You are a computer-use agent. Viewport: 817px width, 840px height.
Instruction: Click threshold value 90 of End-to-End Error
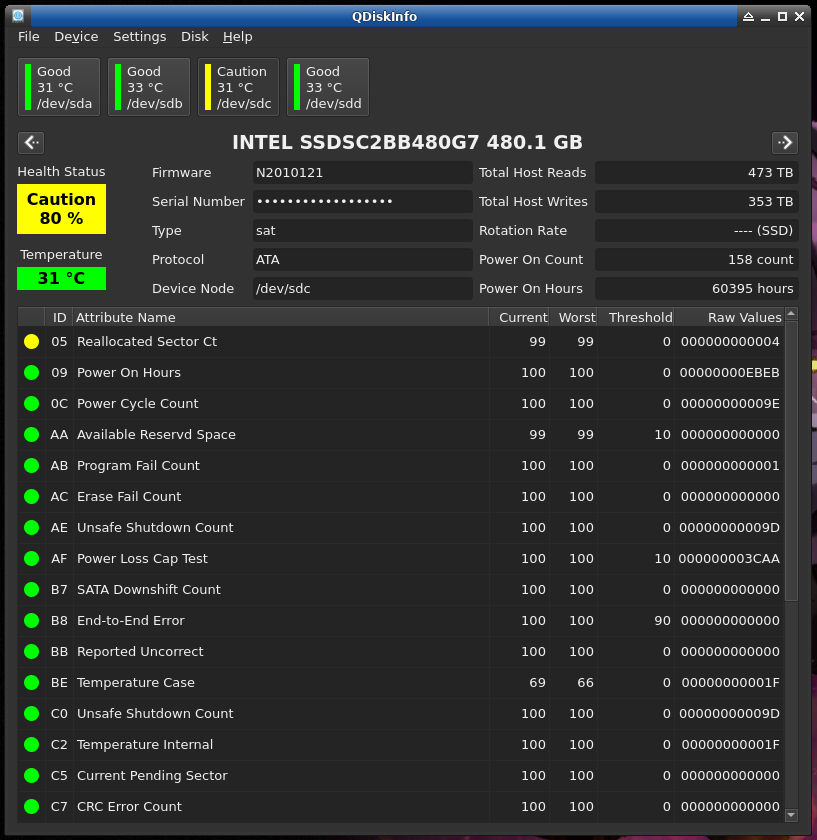point(662,621)
